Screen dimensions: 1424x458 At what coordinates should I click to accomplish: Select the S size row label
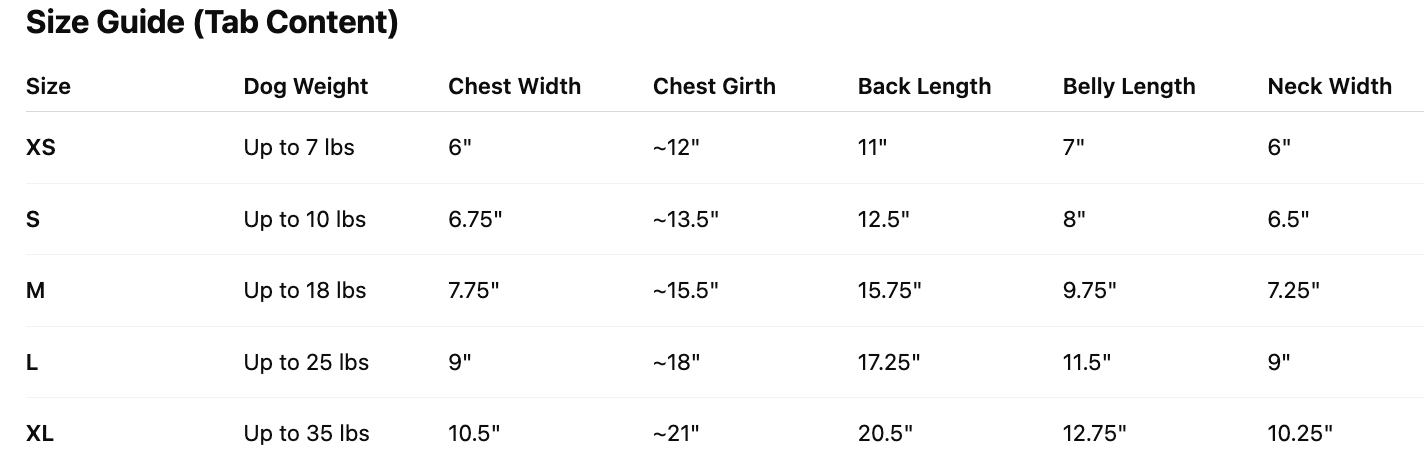coord(33,219)
